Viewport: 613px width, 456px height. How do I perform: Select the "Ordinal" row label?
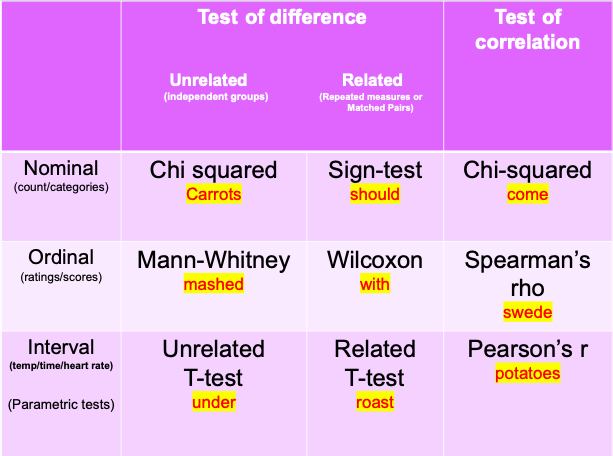[62, 258]
